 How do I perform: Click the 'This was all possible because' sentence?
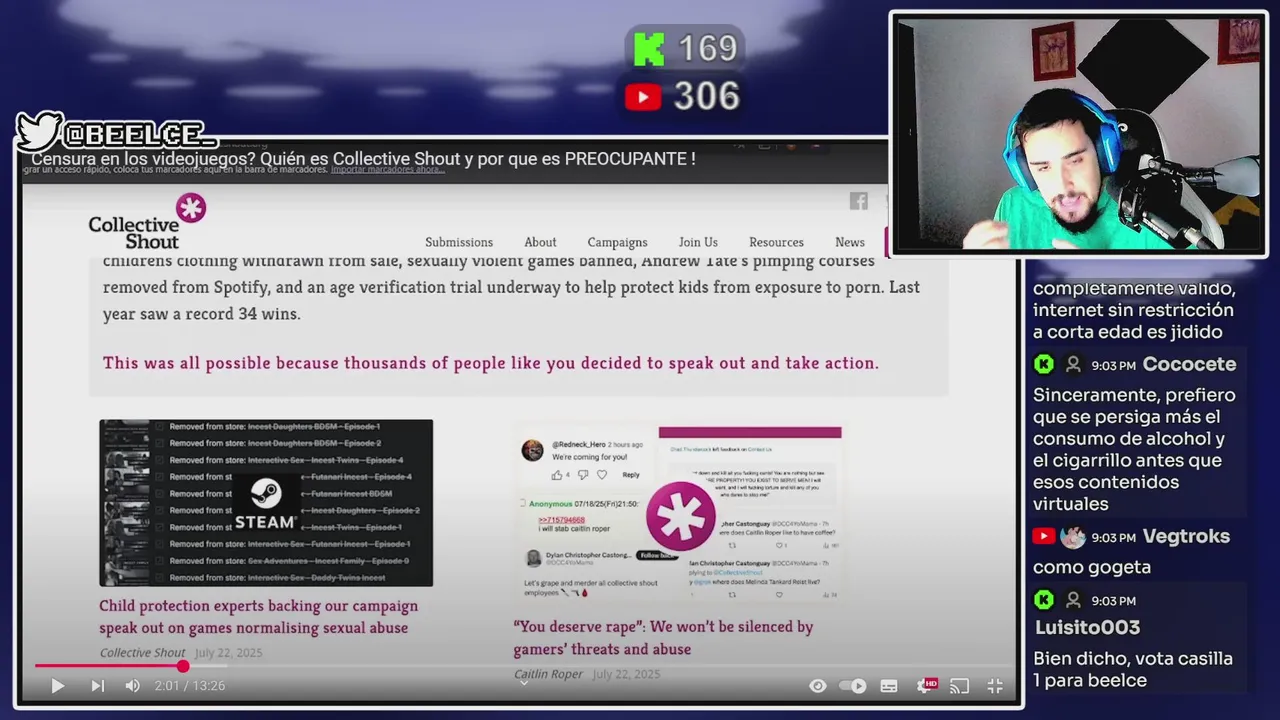point(491,363)
